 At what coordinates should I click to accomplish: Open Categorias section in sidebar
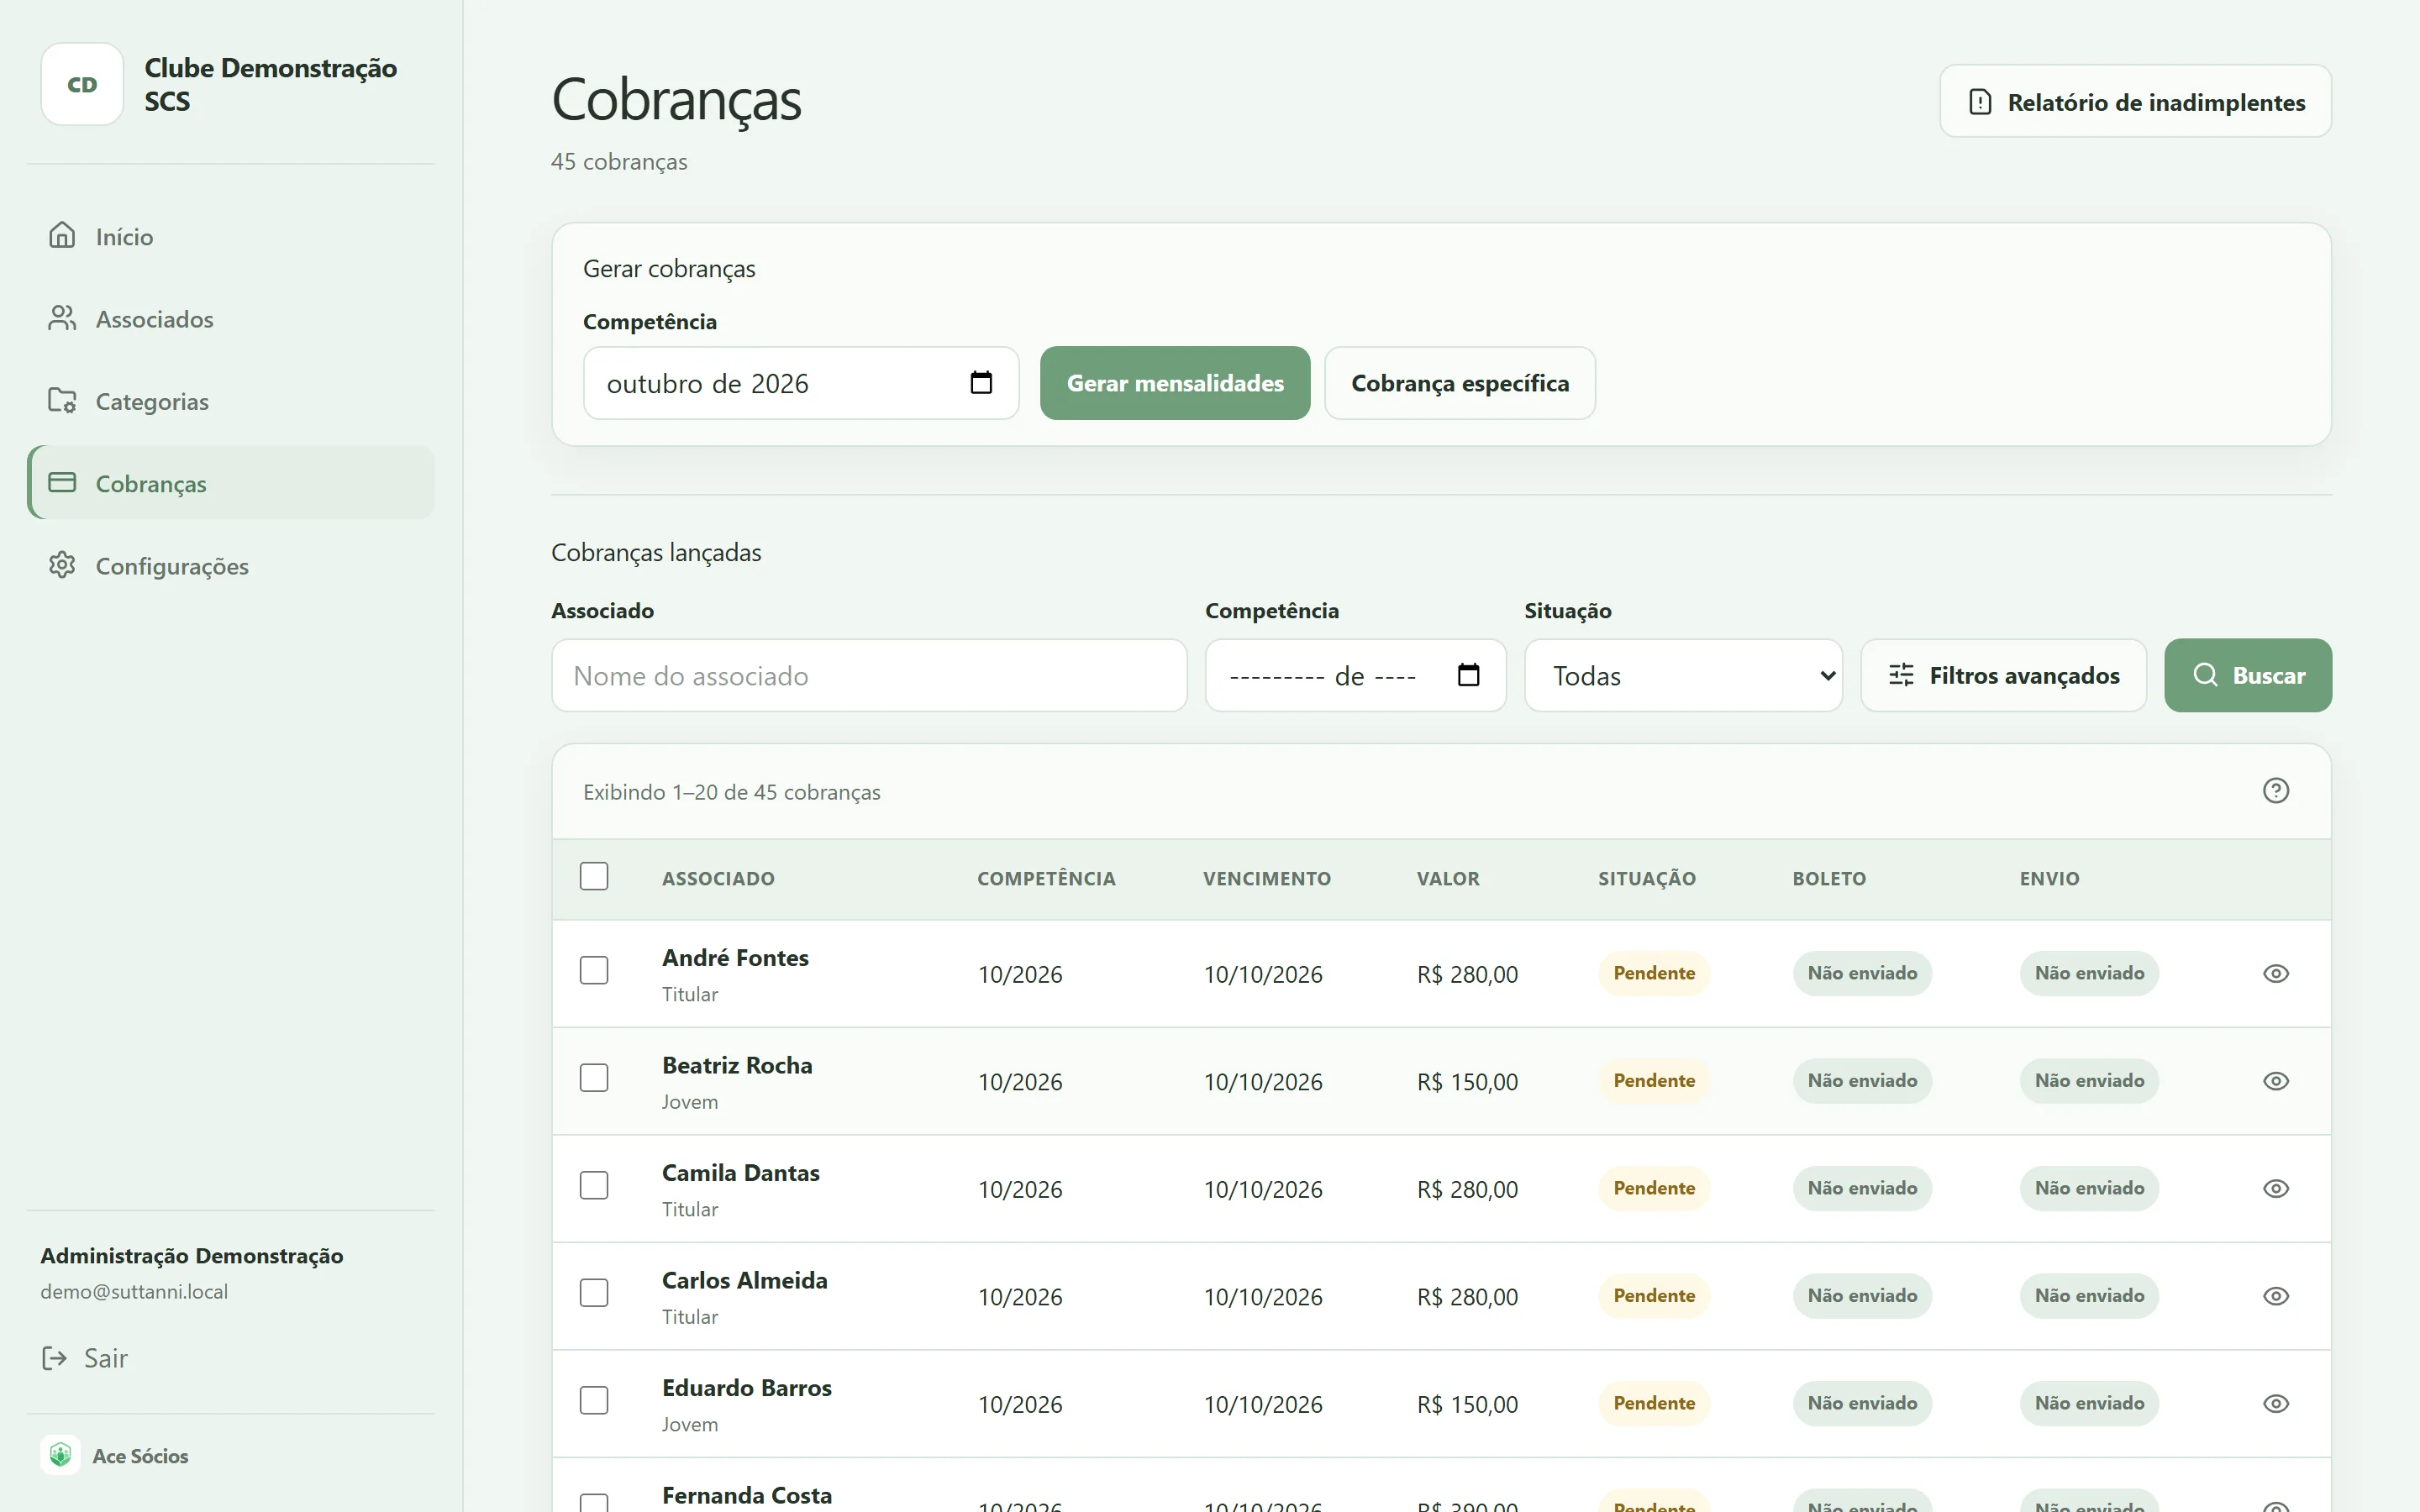[x=231, y=401]
